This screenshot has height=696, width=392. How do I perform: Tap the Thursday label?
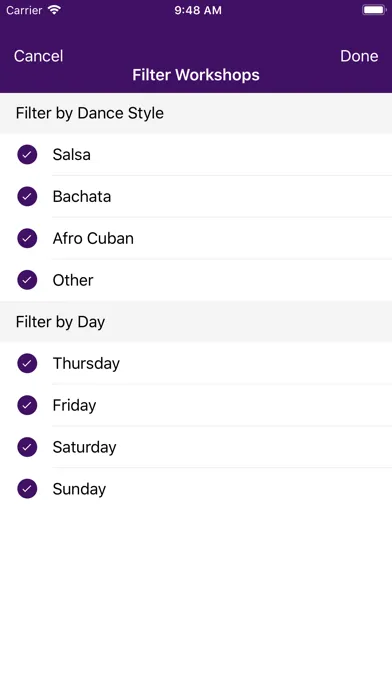(86, 364)
